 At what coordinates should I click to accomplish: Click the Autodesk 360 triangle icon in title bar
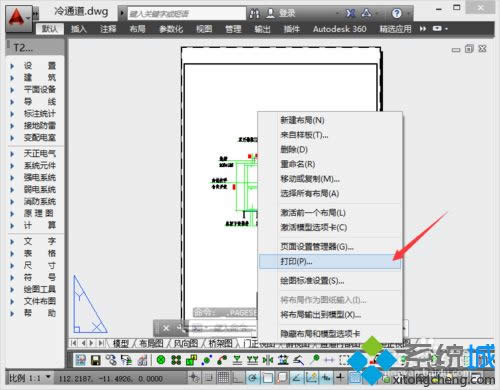[366, 13]
